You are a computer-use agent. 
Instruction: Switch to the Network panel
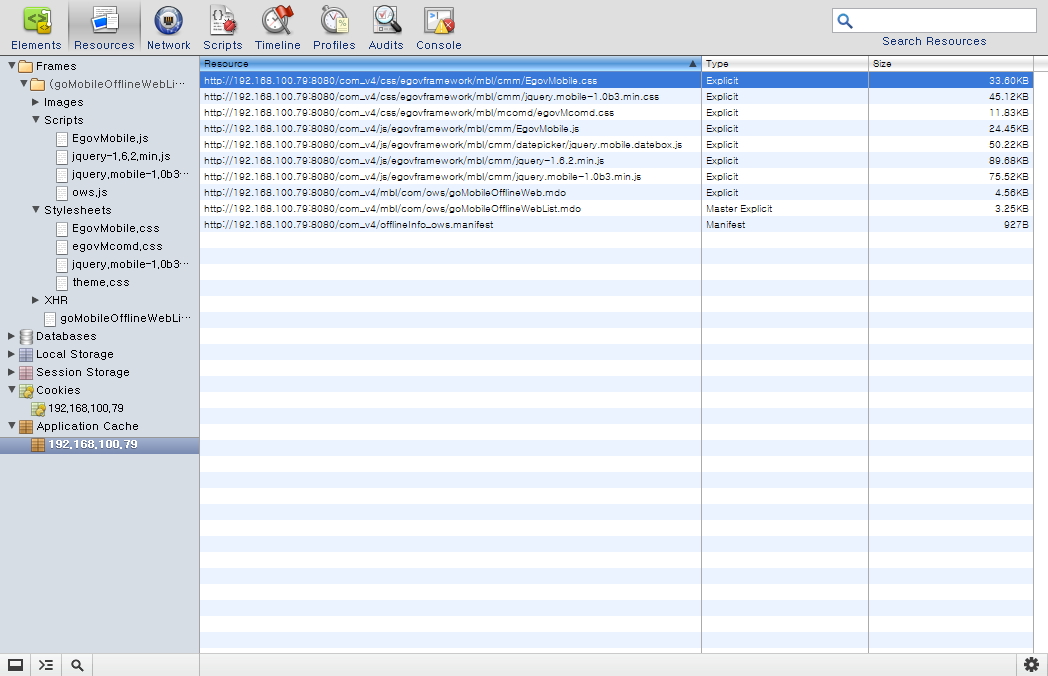click(x=168, y=27)
